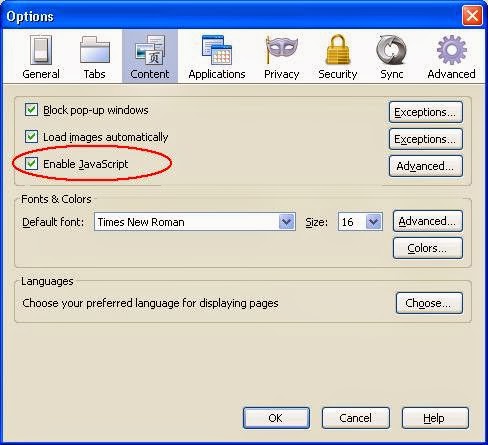Disable the Enable JavaScript checkbox
Viewport: 488px width, 445px height.
pyautogui.click(x=31, y=164)
